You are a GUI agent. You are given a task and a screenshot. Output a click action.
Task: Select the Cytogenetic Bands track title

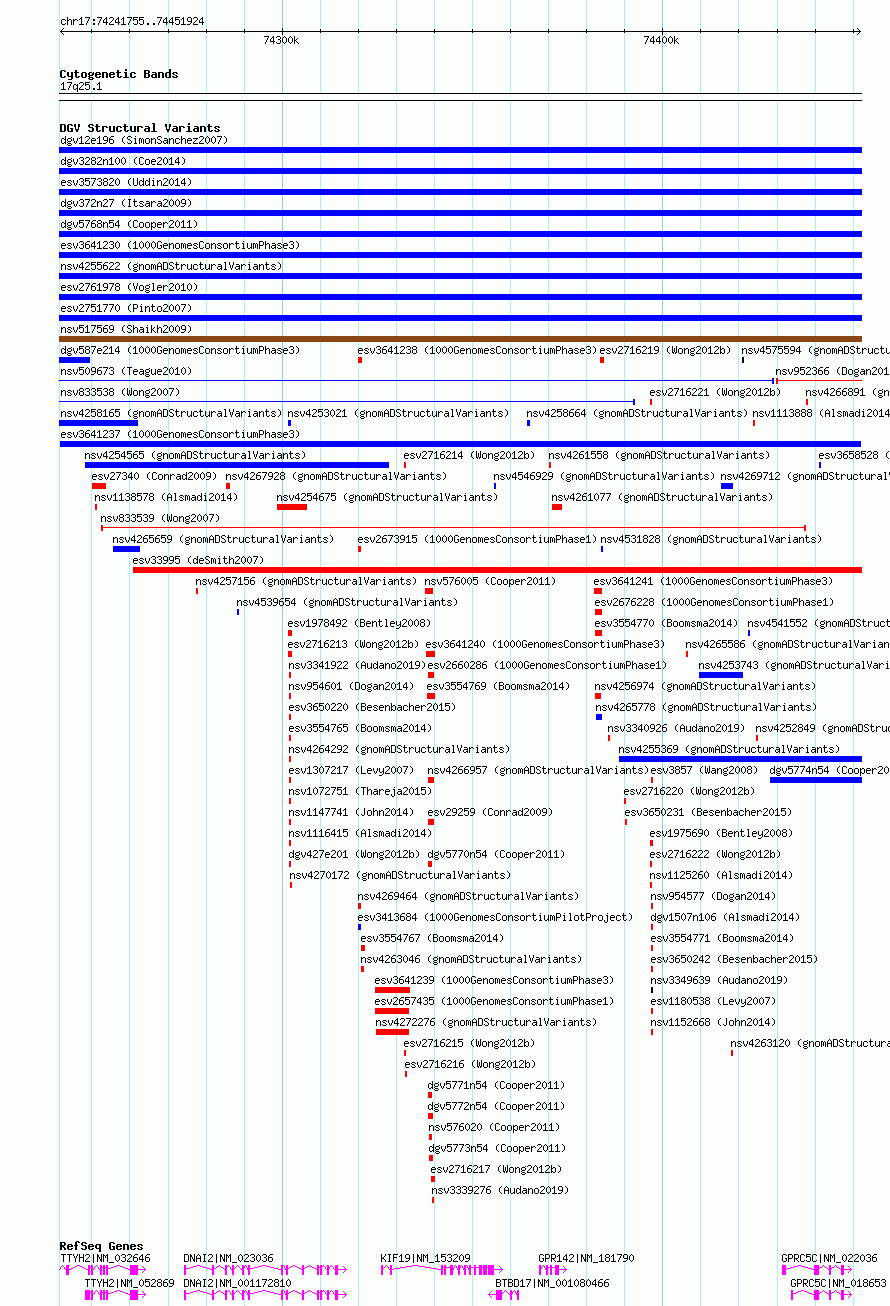pos(119,74)
